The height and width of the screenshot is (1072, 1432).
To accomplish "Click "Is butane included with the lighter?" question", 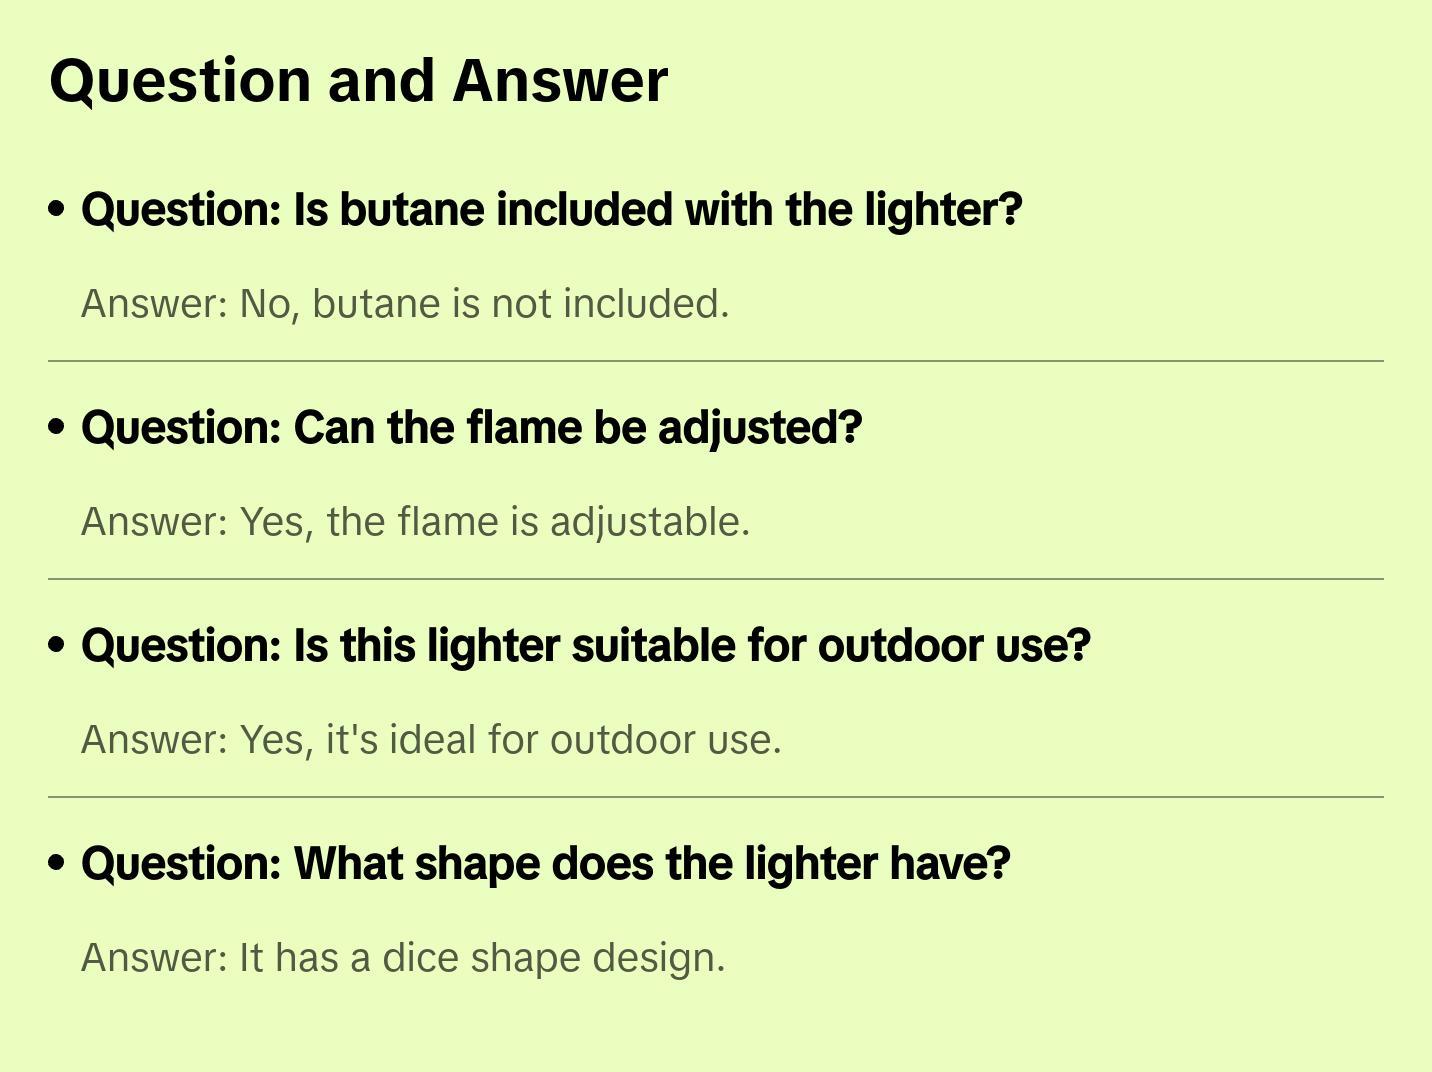I will [x=551, y=210].
